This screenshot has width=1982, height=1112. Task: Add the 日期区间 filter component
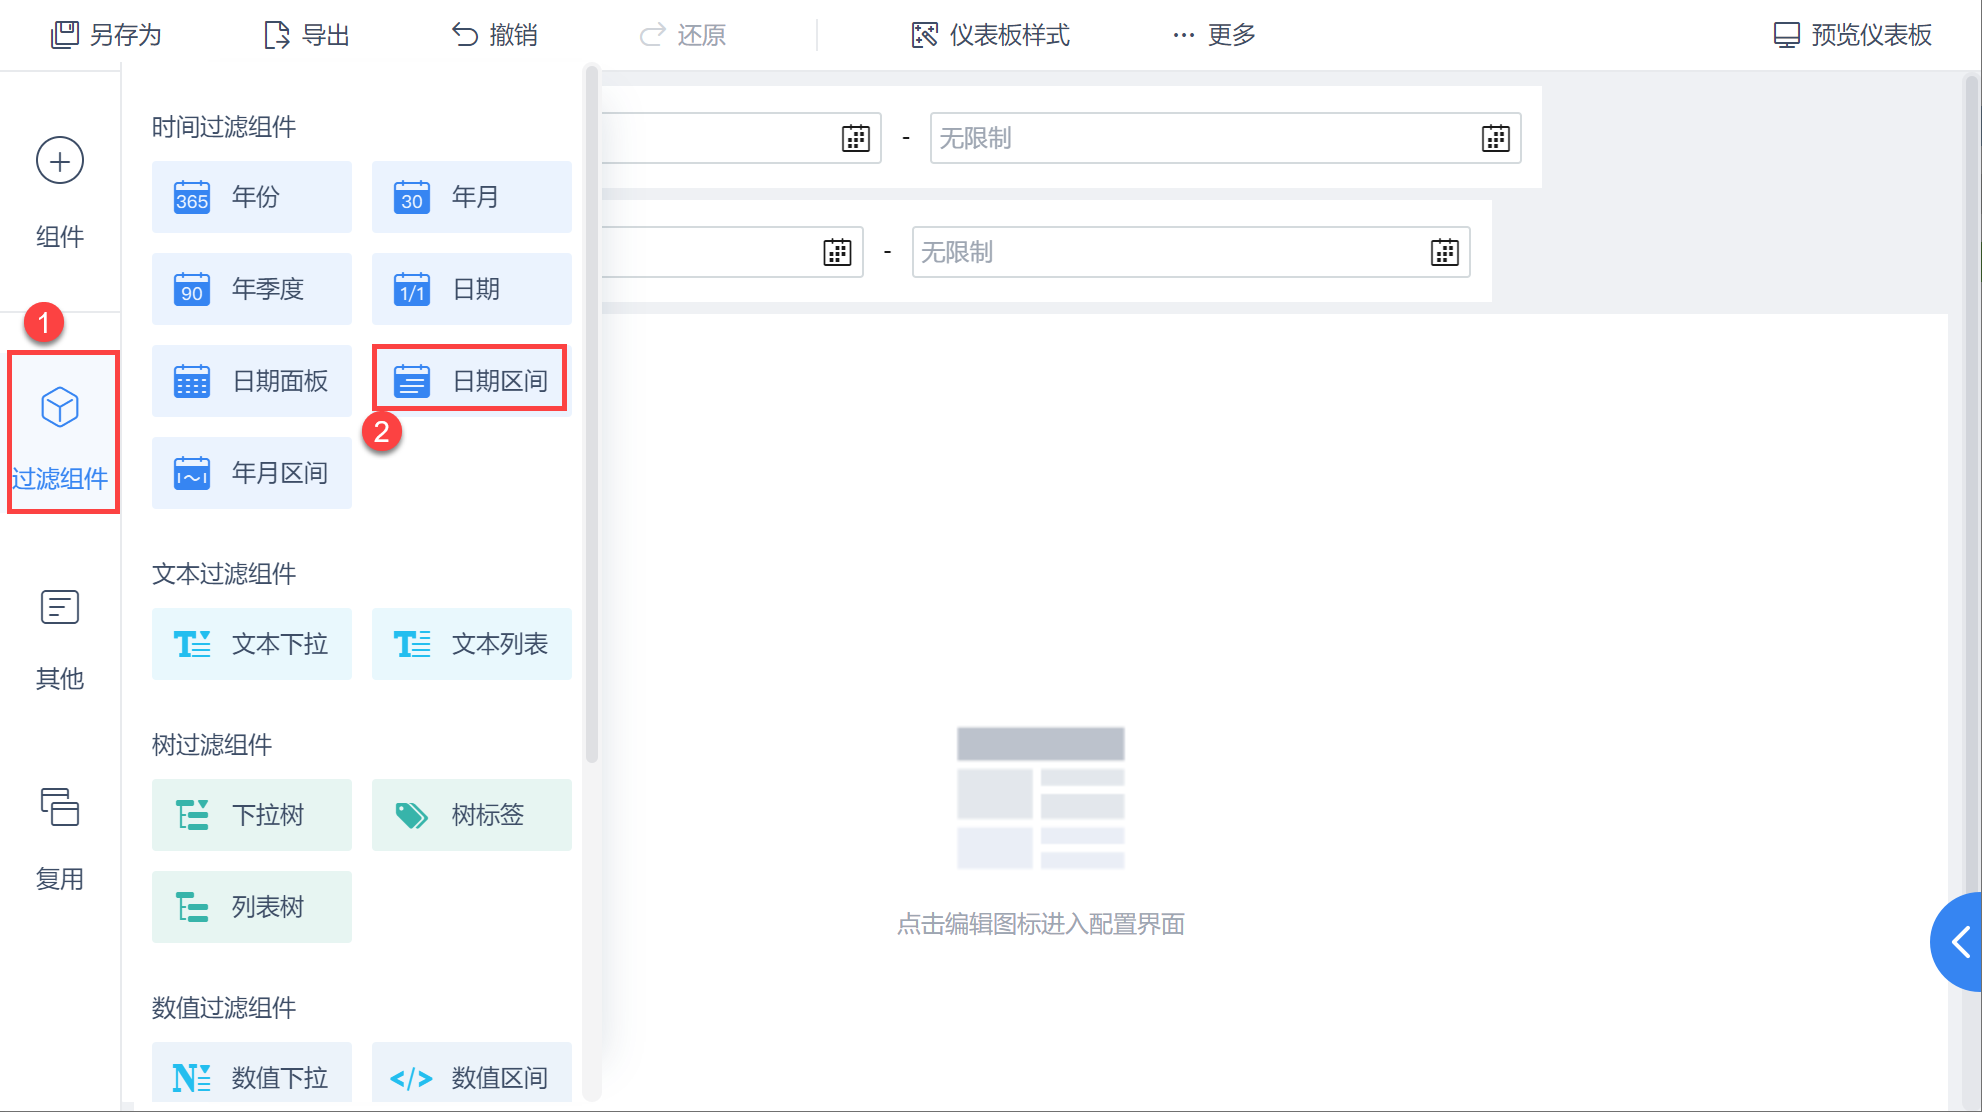pyautogui.click(x=470, y=380)
